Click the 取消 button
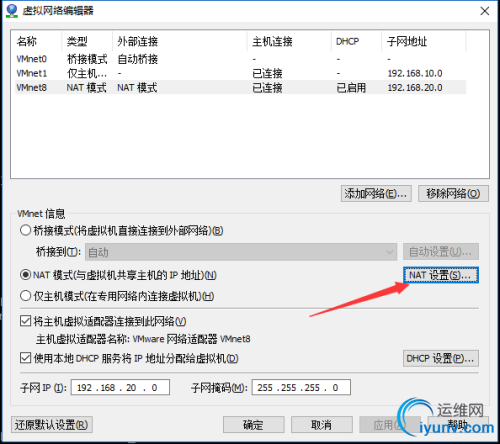Screen dimensions: 500x444 (322, 425)
